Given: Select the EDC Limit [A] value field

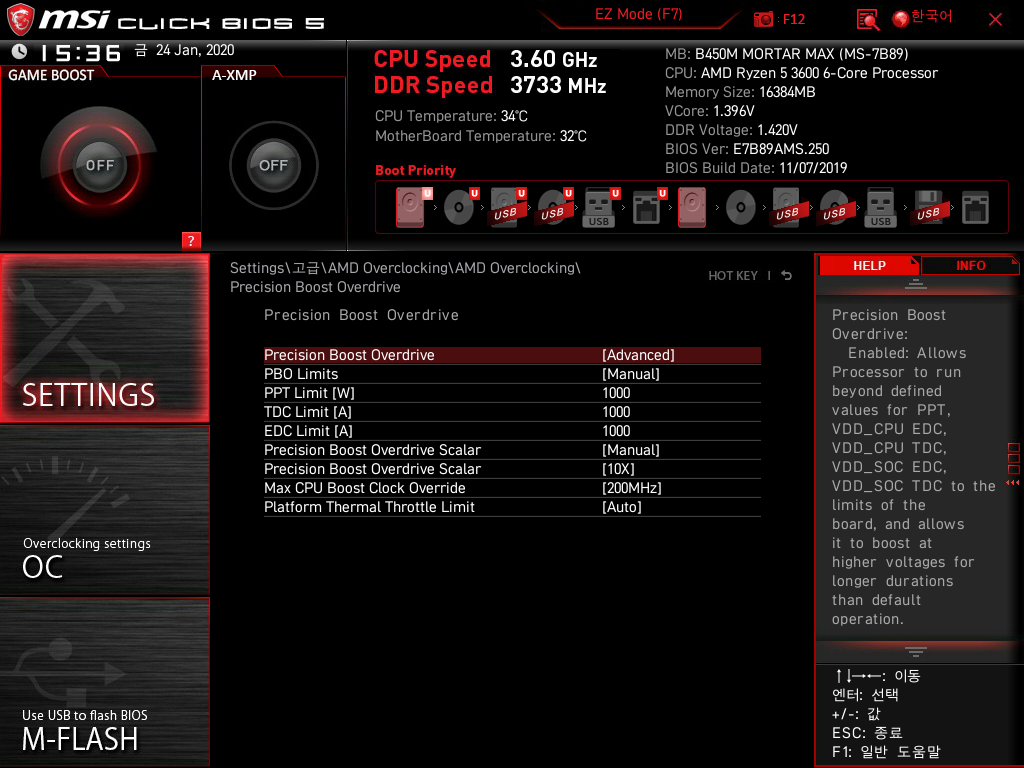Looking at the screenshot, I should pyautogui.click(x=616, y=430).
